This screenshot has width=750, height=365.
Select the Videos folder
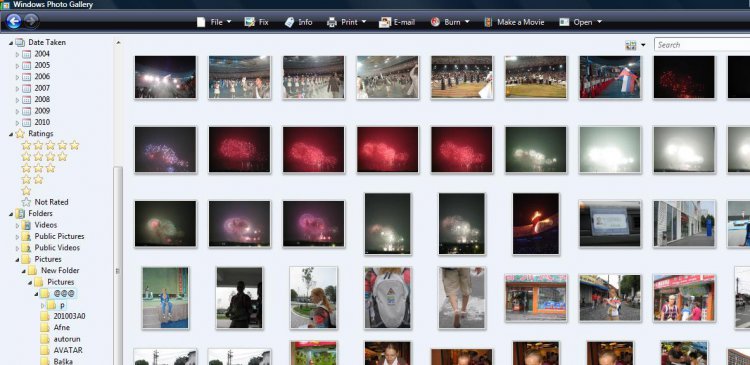click(39, 225)
